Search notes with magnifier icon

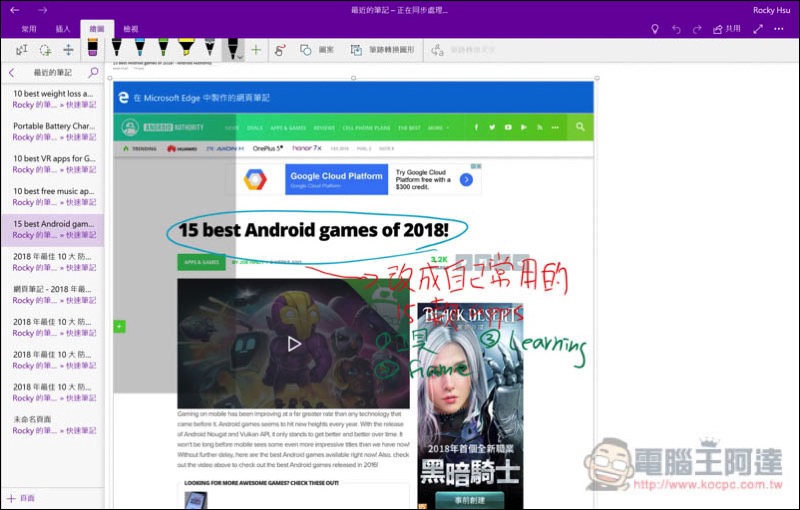coord(93,73)
